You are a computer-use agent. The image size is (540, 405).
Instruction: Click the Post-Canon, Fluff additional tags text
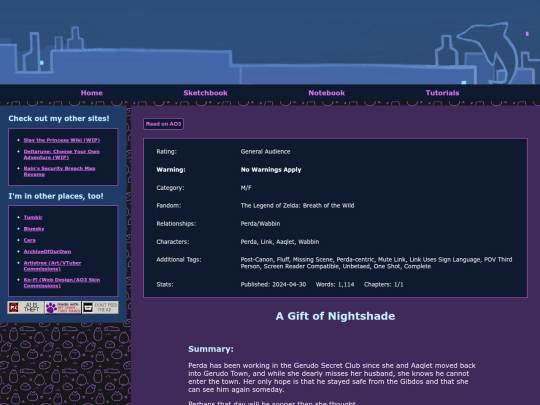(376, 263)
